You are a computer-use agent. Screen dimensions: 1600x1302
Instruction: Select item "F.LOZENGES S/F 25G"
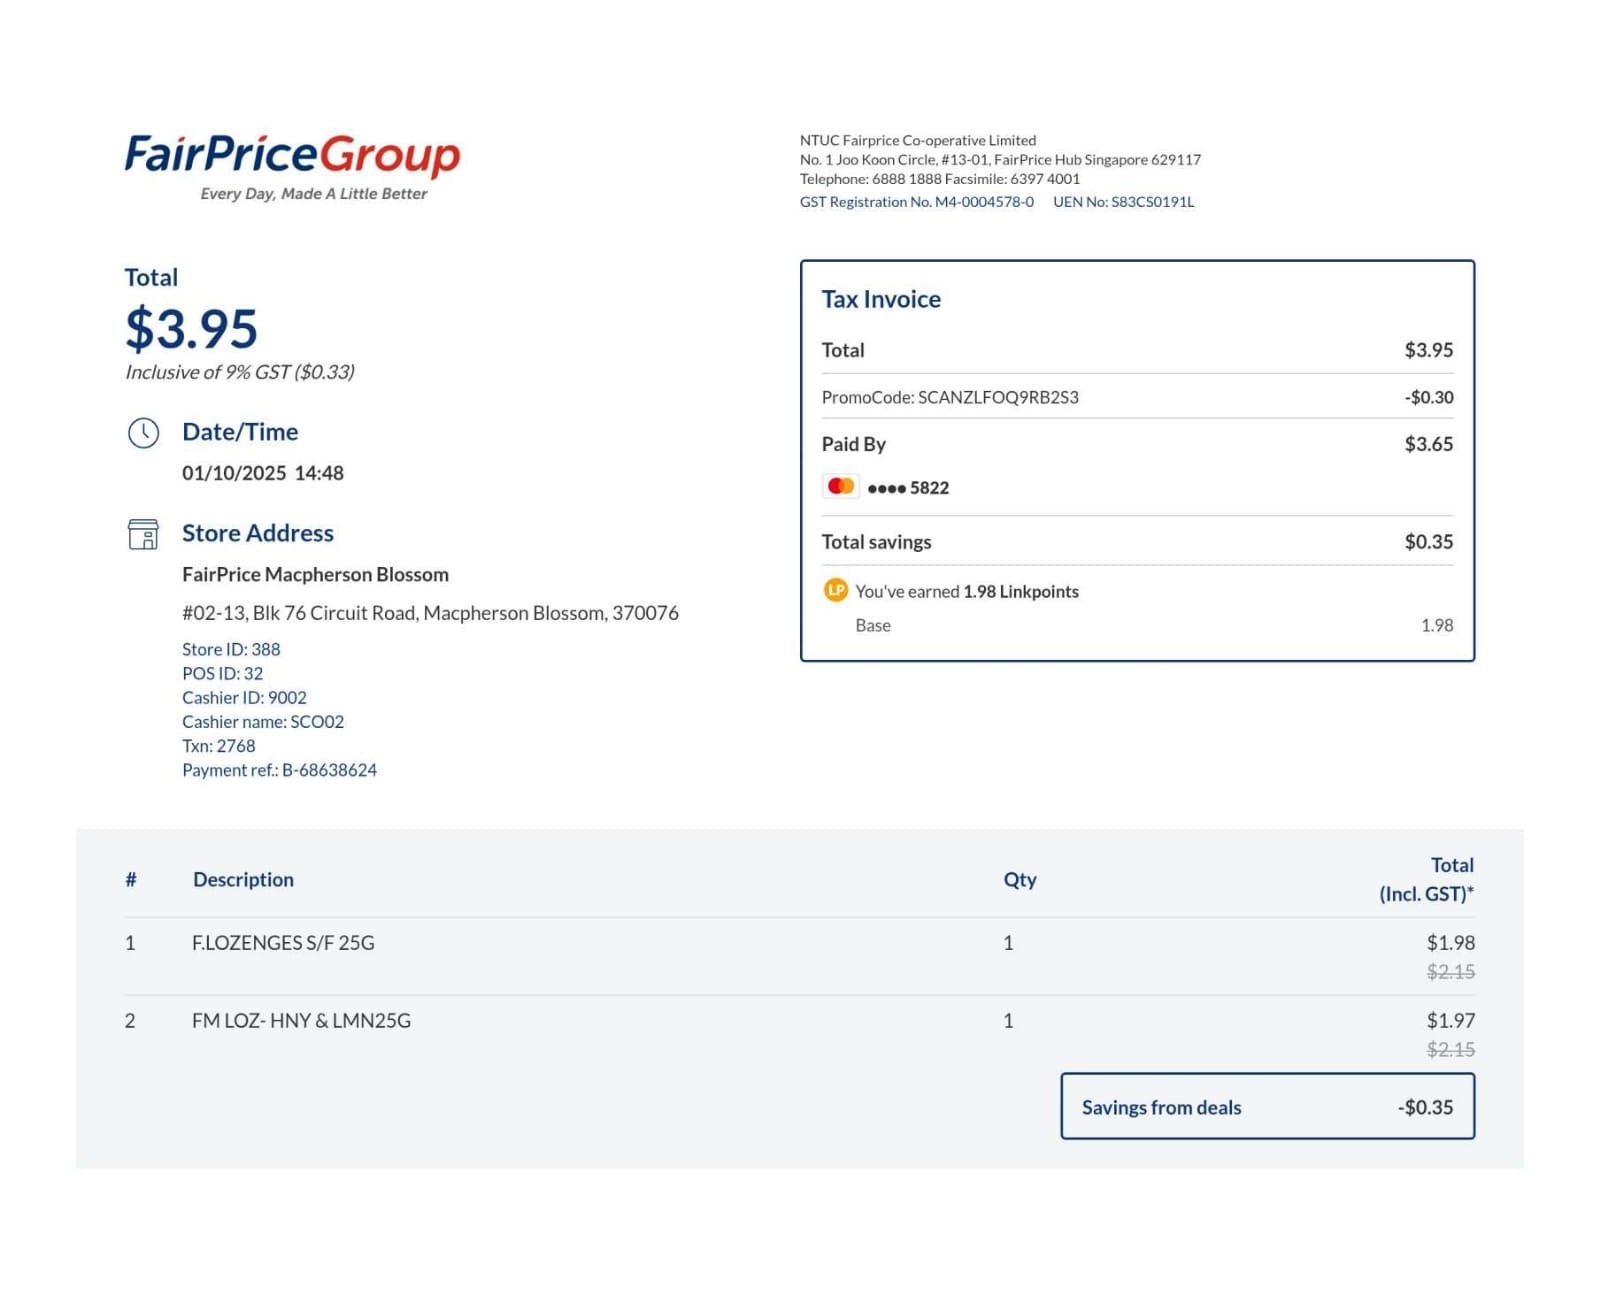click(283, 943)
